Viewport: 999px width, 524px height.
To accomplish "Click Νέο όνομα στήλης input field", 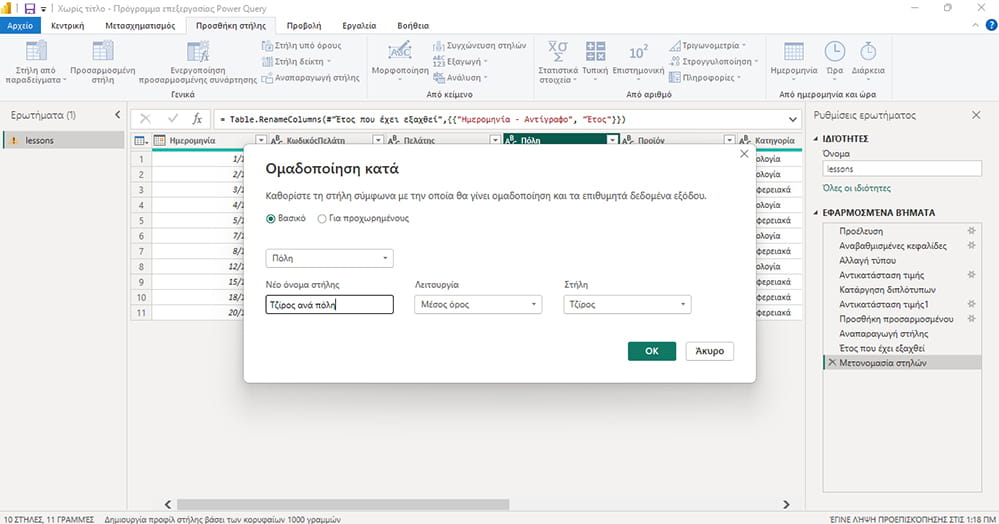I will [x=329, y=305].
